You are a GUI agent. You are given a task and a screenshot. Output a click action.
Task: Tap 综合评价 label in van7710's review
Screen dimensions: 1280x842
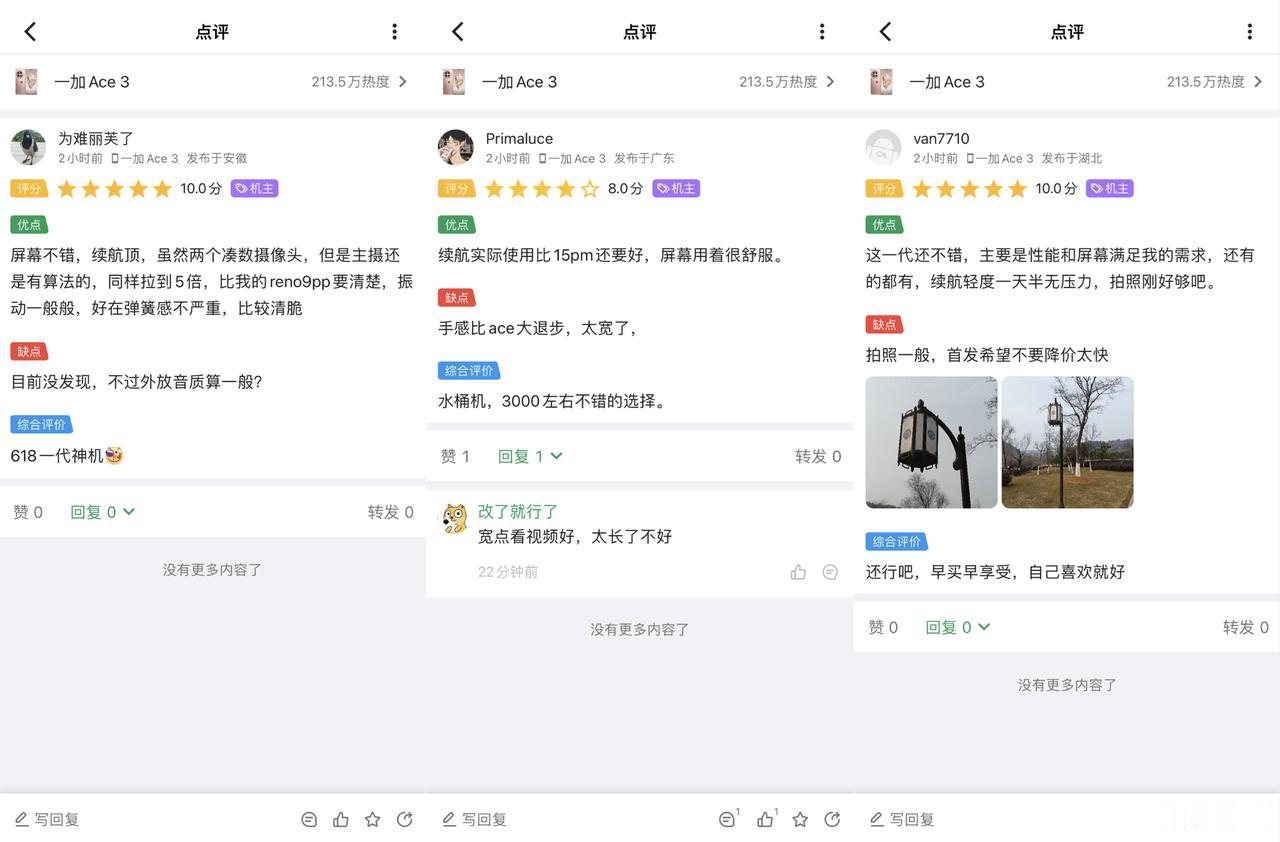click(x=896, y=542)
